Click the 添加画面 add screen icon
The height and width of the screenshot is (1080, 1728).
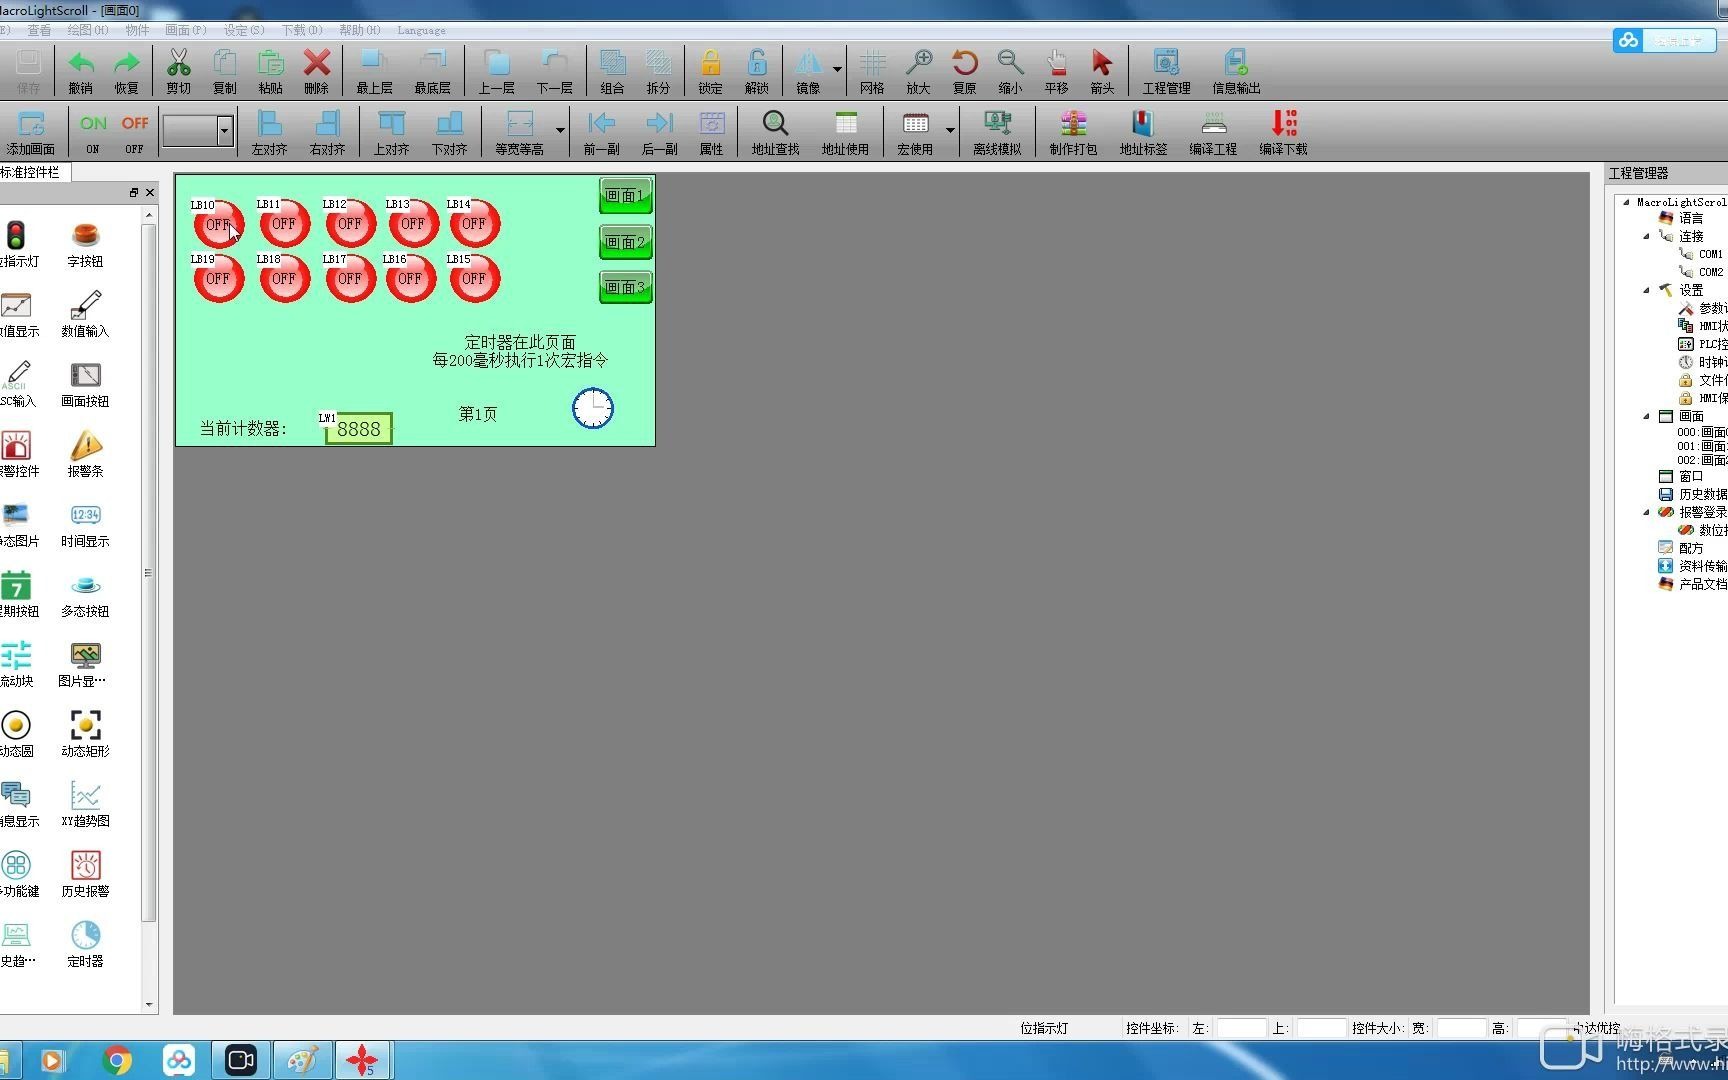click(x=31, y=132)
